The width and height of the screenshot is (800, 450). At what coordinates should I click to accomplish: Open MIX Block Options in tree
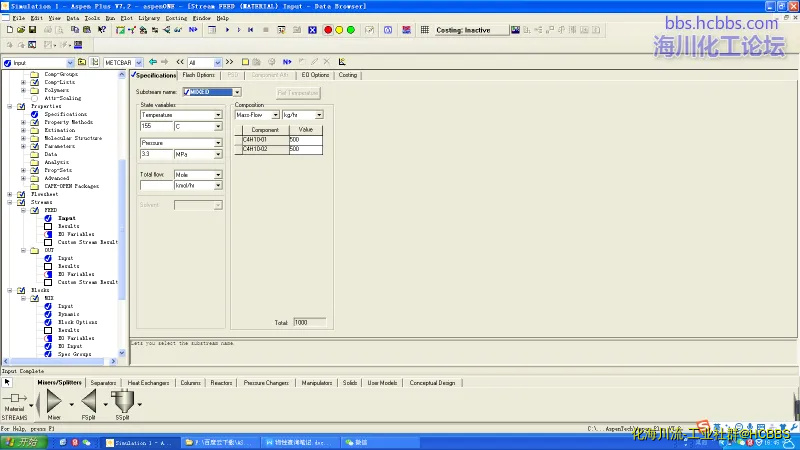77,322
